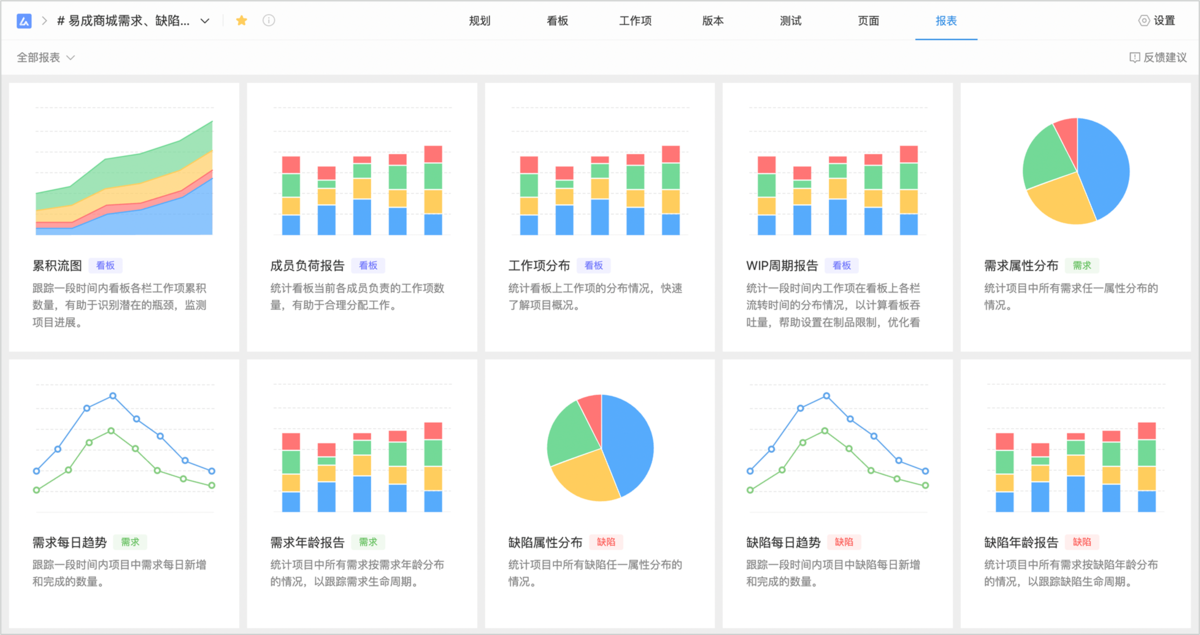Expand the 易成商城需求 project dropdown
1200x635 pixels.
pos(205,20)
